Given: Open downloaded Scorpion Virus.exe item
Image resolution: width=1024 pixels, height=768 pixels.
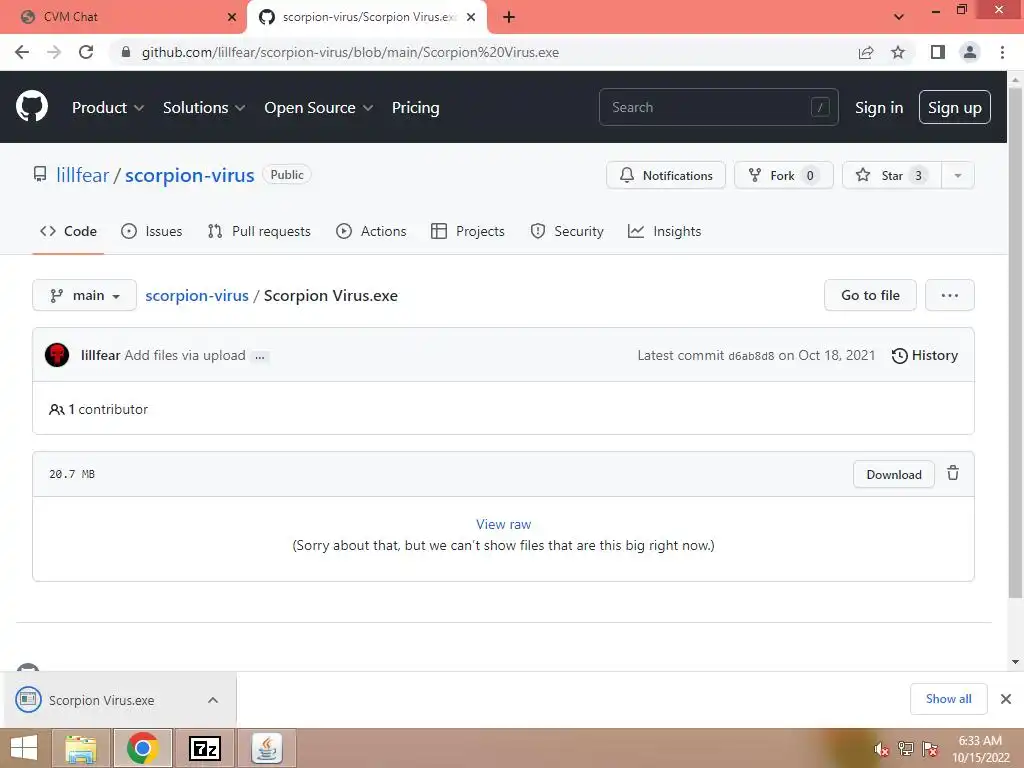Looking at the screenshot, I should click(101, 700).
